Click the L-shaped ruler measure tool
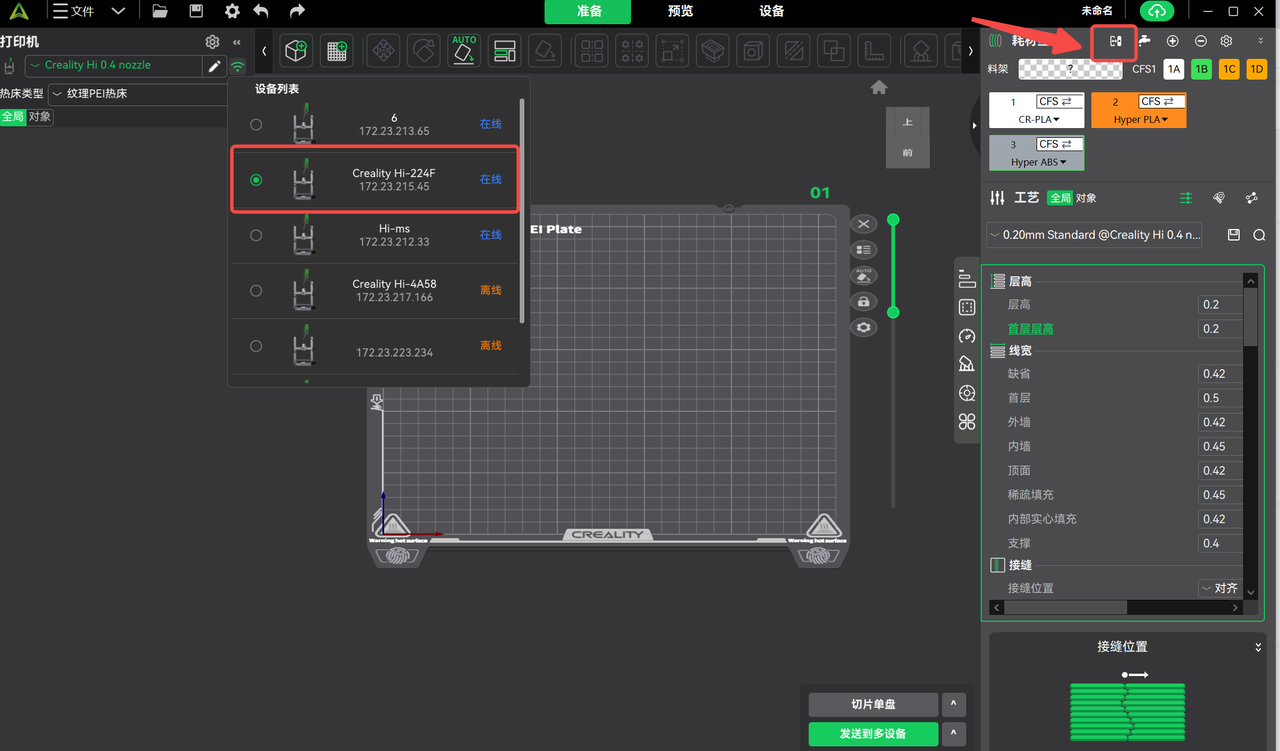The height and width of the screenshot is (751, 1280). 875,50
